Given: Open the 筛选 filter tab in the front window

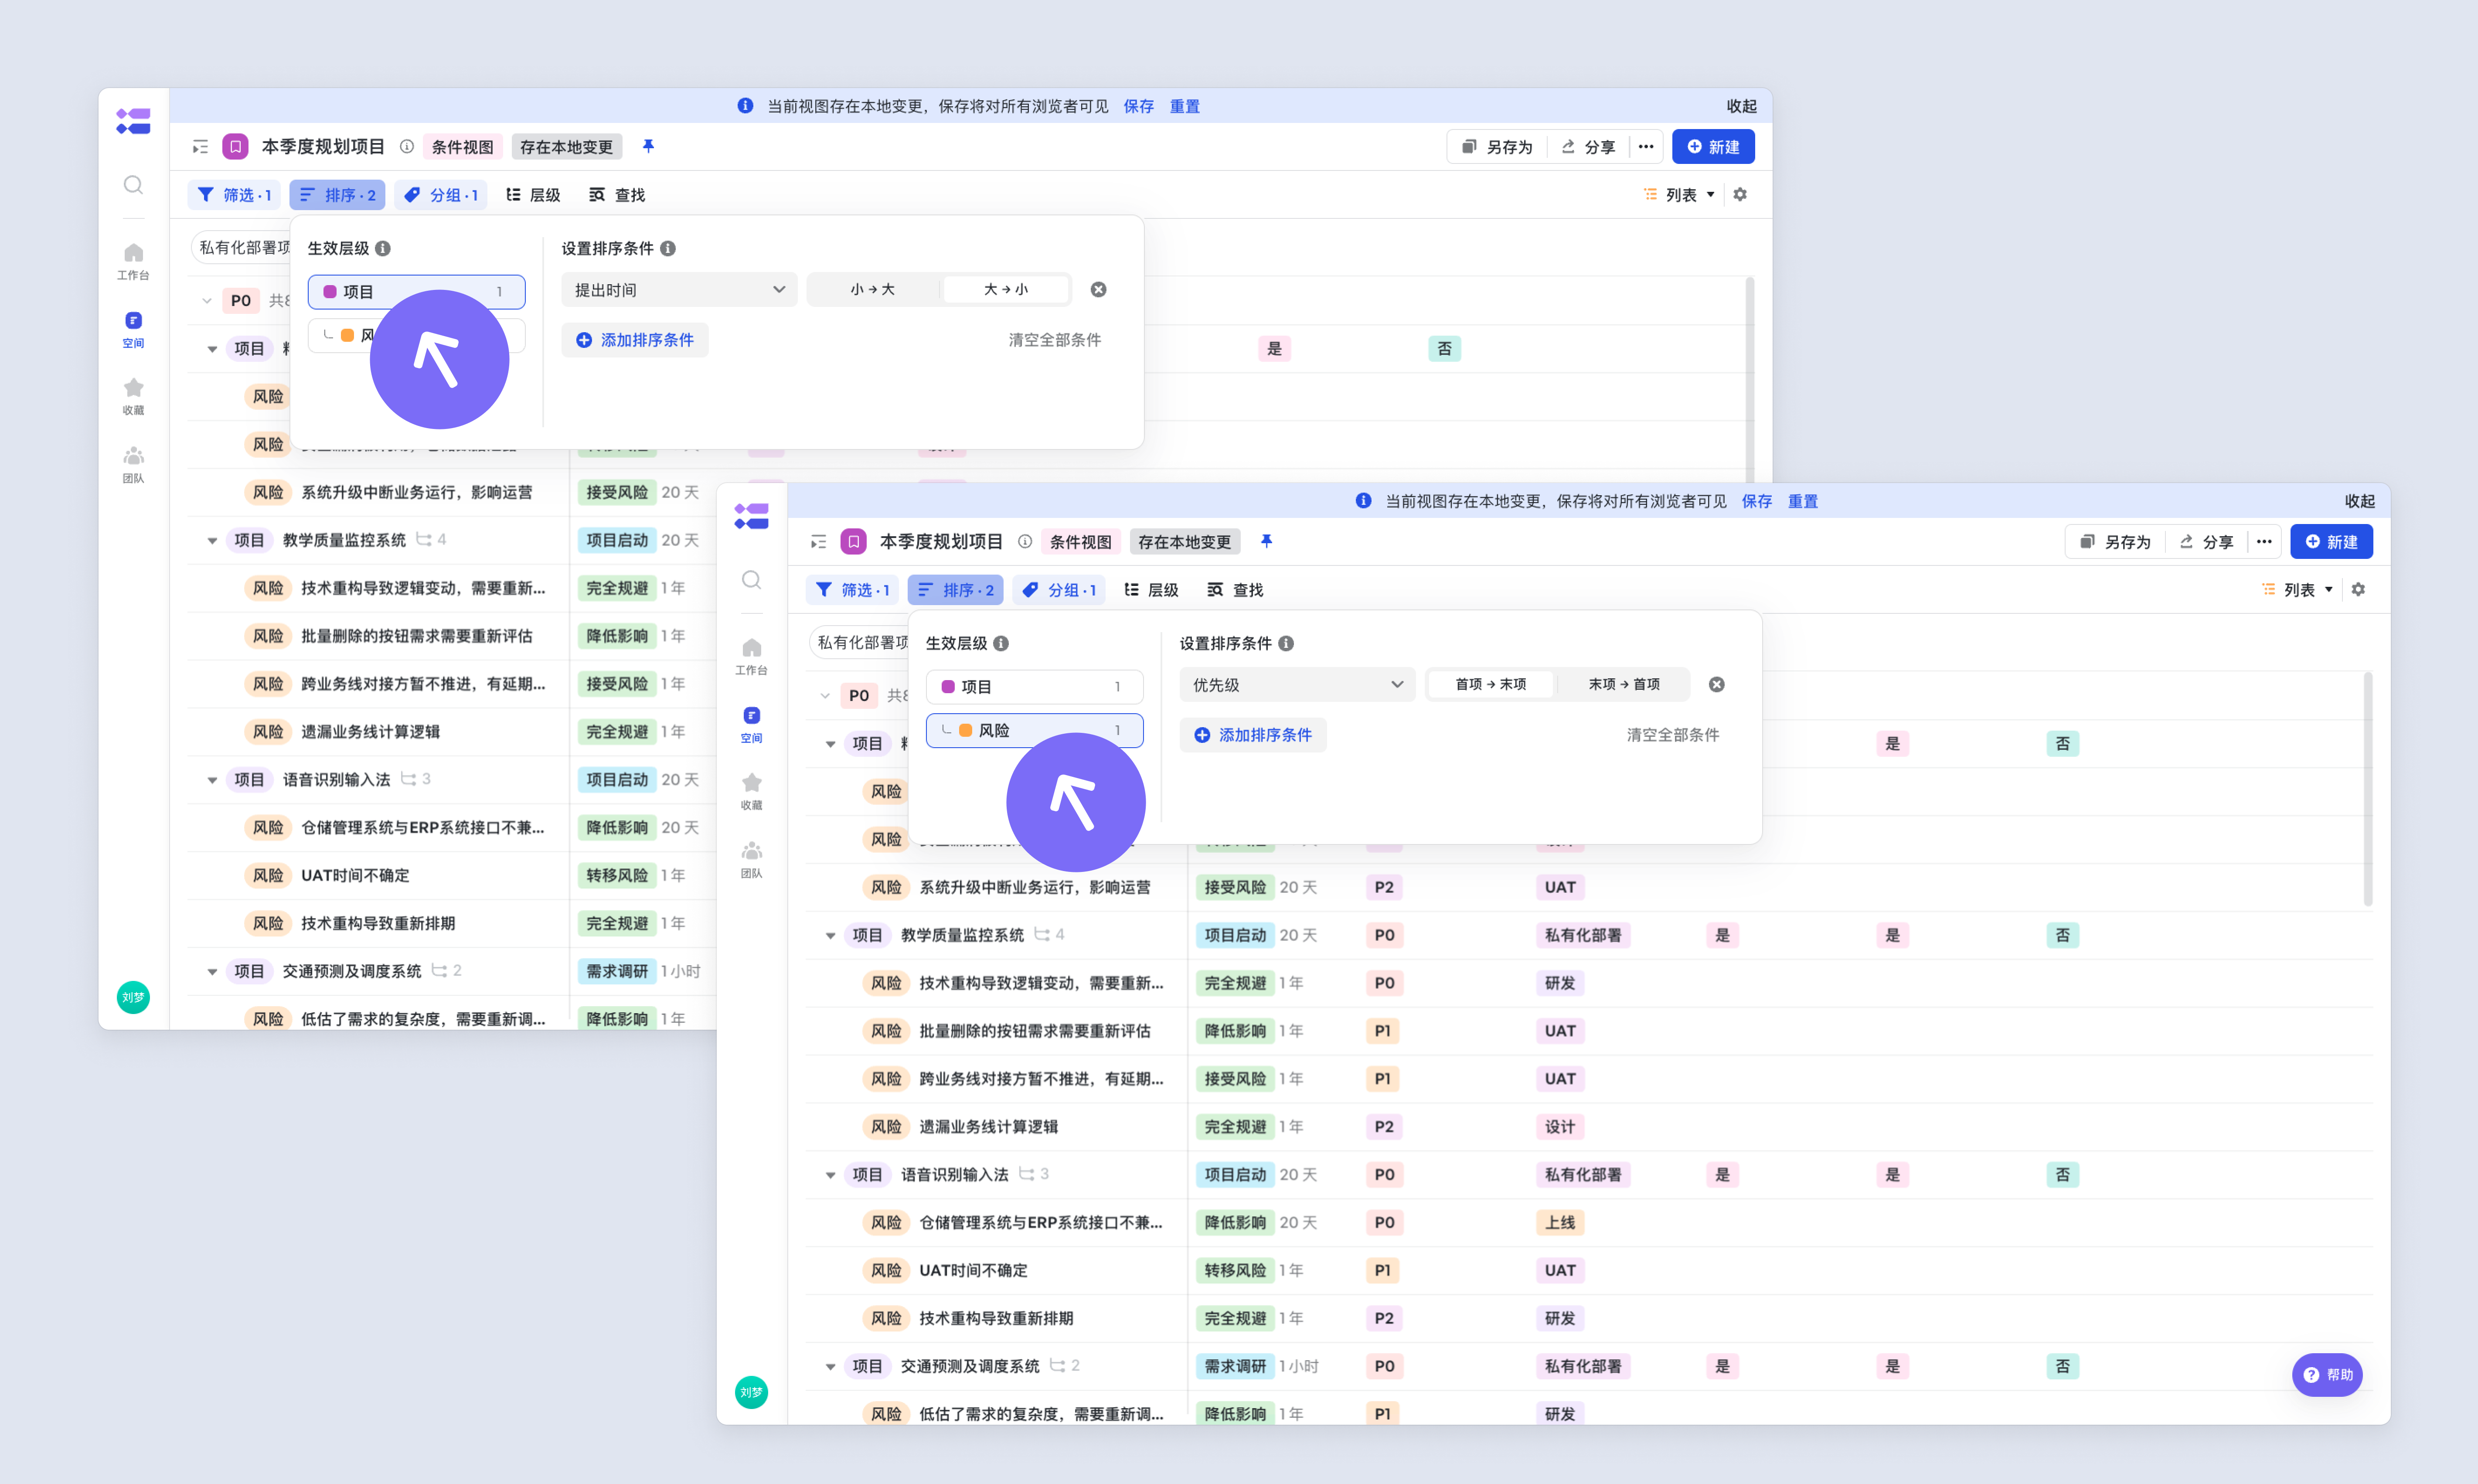Looking at the screenshot, I should coord(852,590).
